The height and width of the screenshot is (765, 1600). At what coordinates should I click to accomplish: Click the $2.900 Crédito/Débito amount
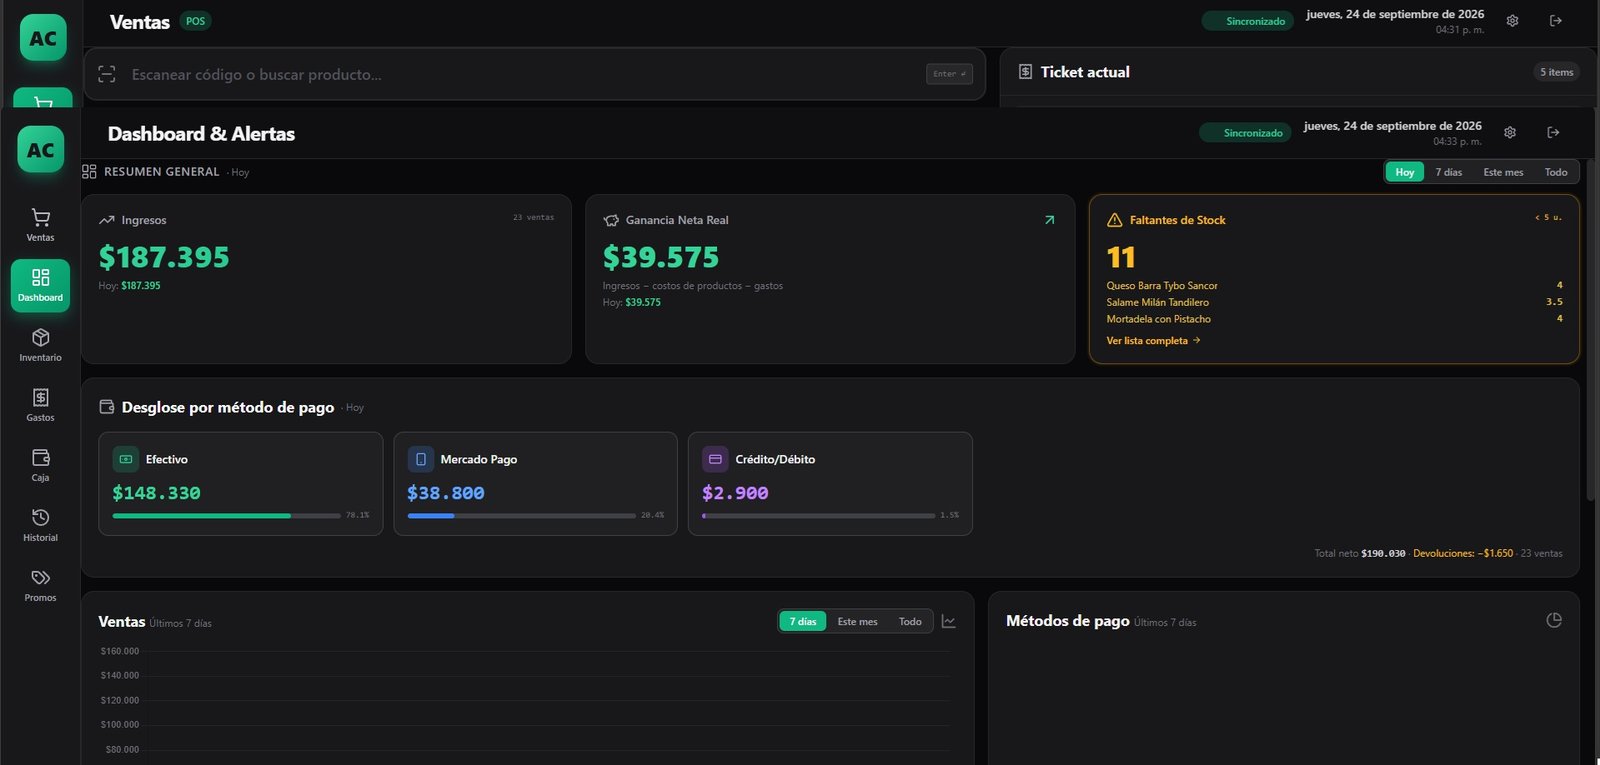735,493
